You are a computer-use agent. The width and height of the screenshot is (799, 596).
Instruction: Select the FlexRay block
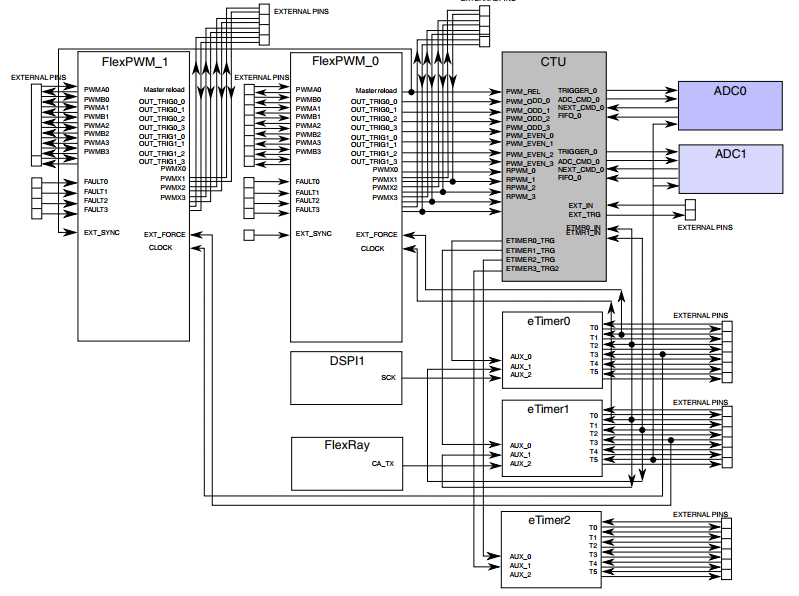346,464
